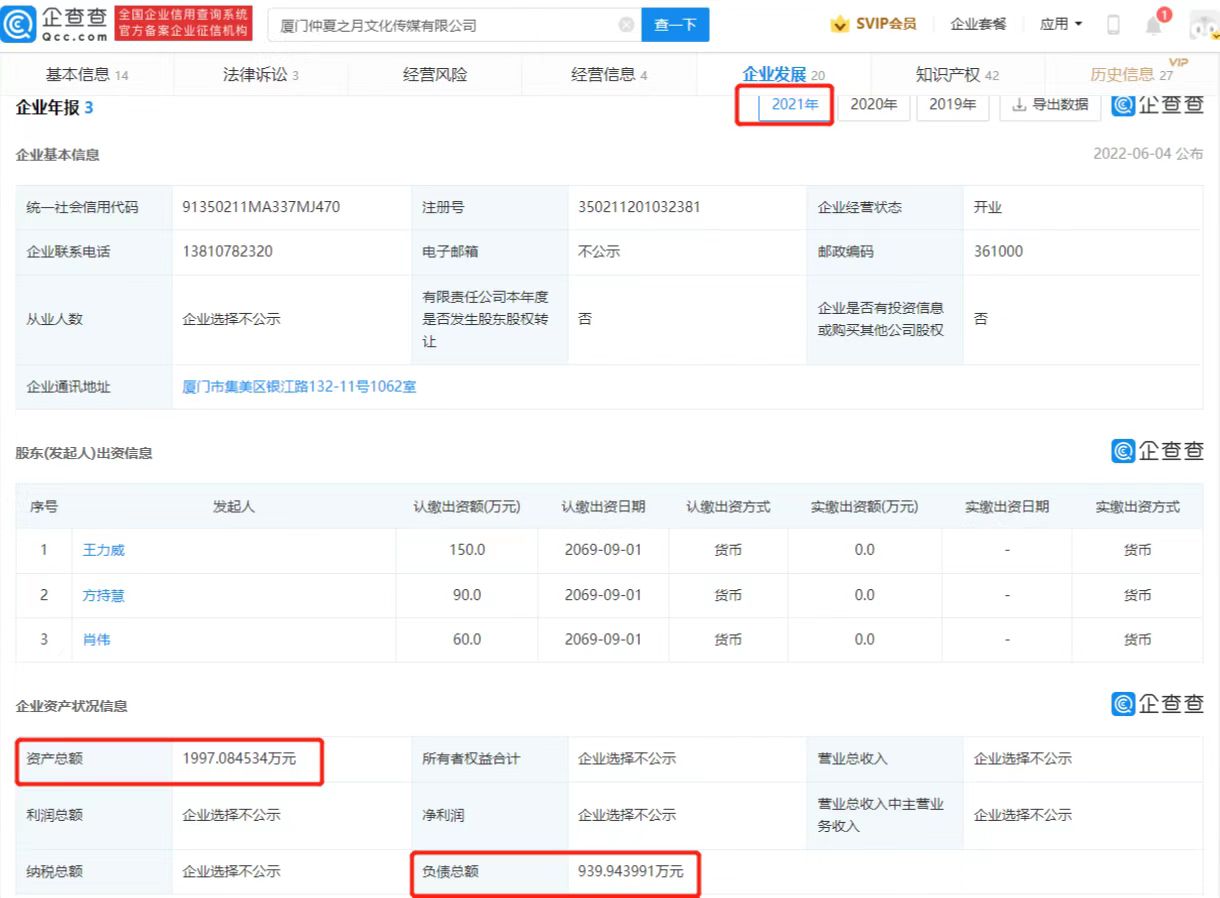Switch to the 2019年 annual report

952,104
